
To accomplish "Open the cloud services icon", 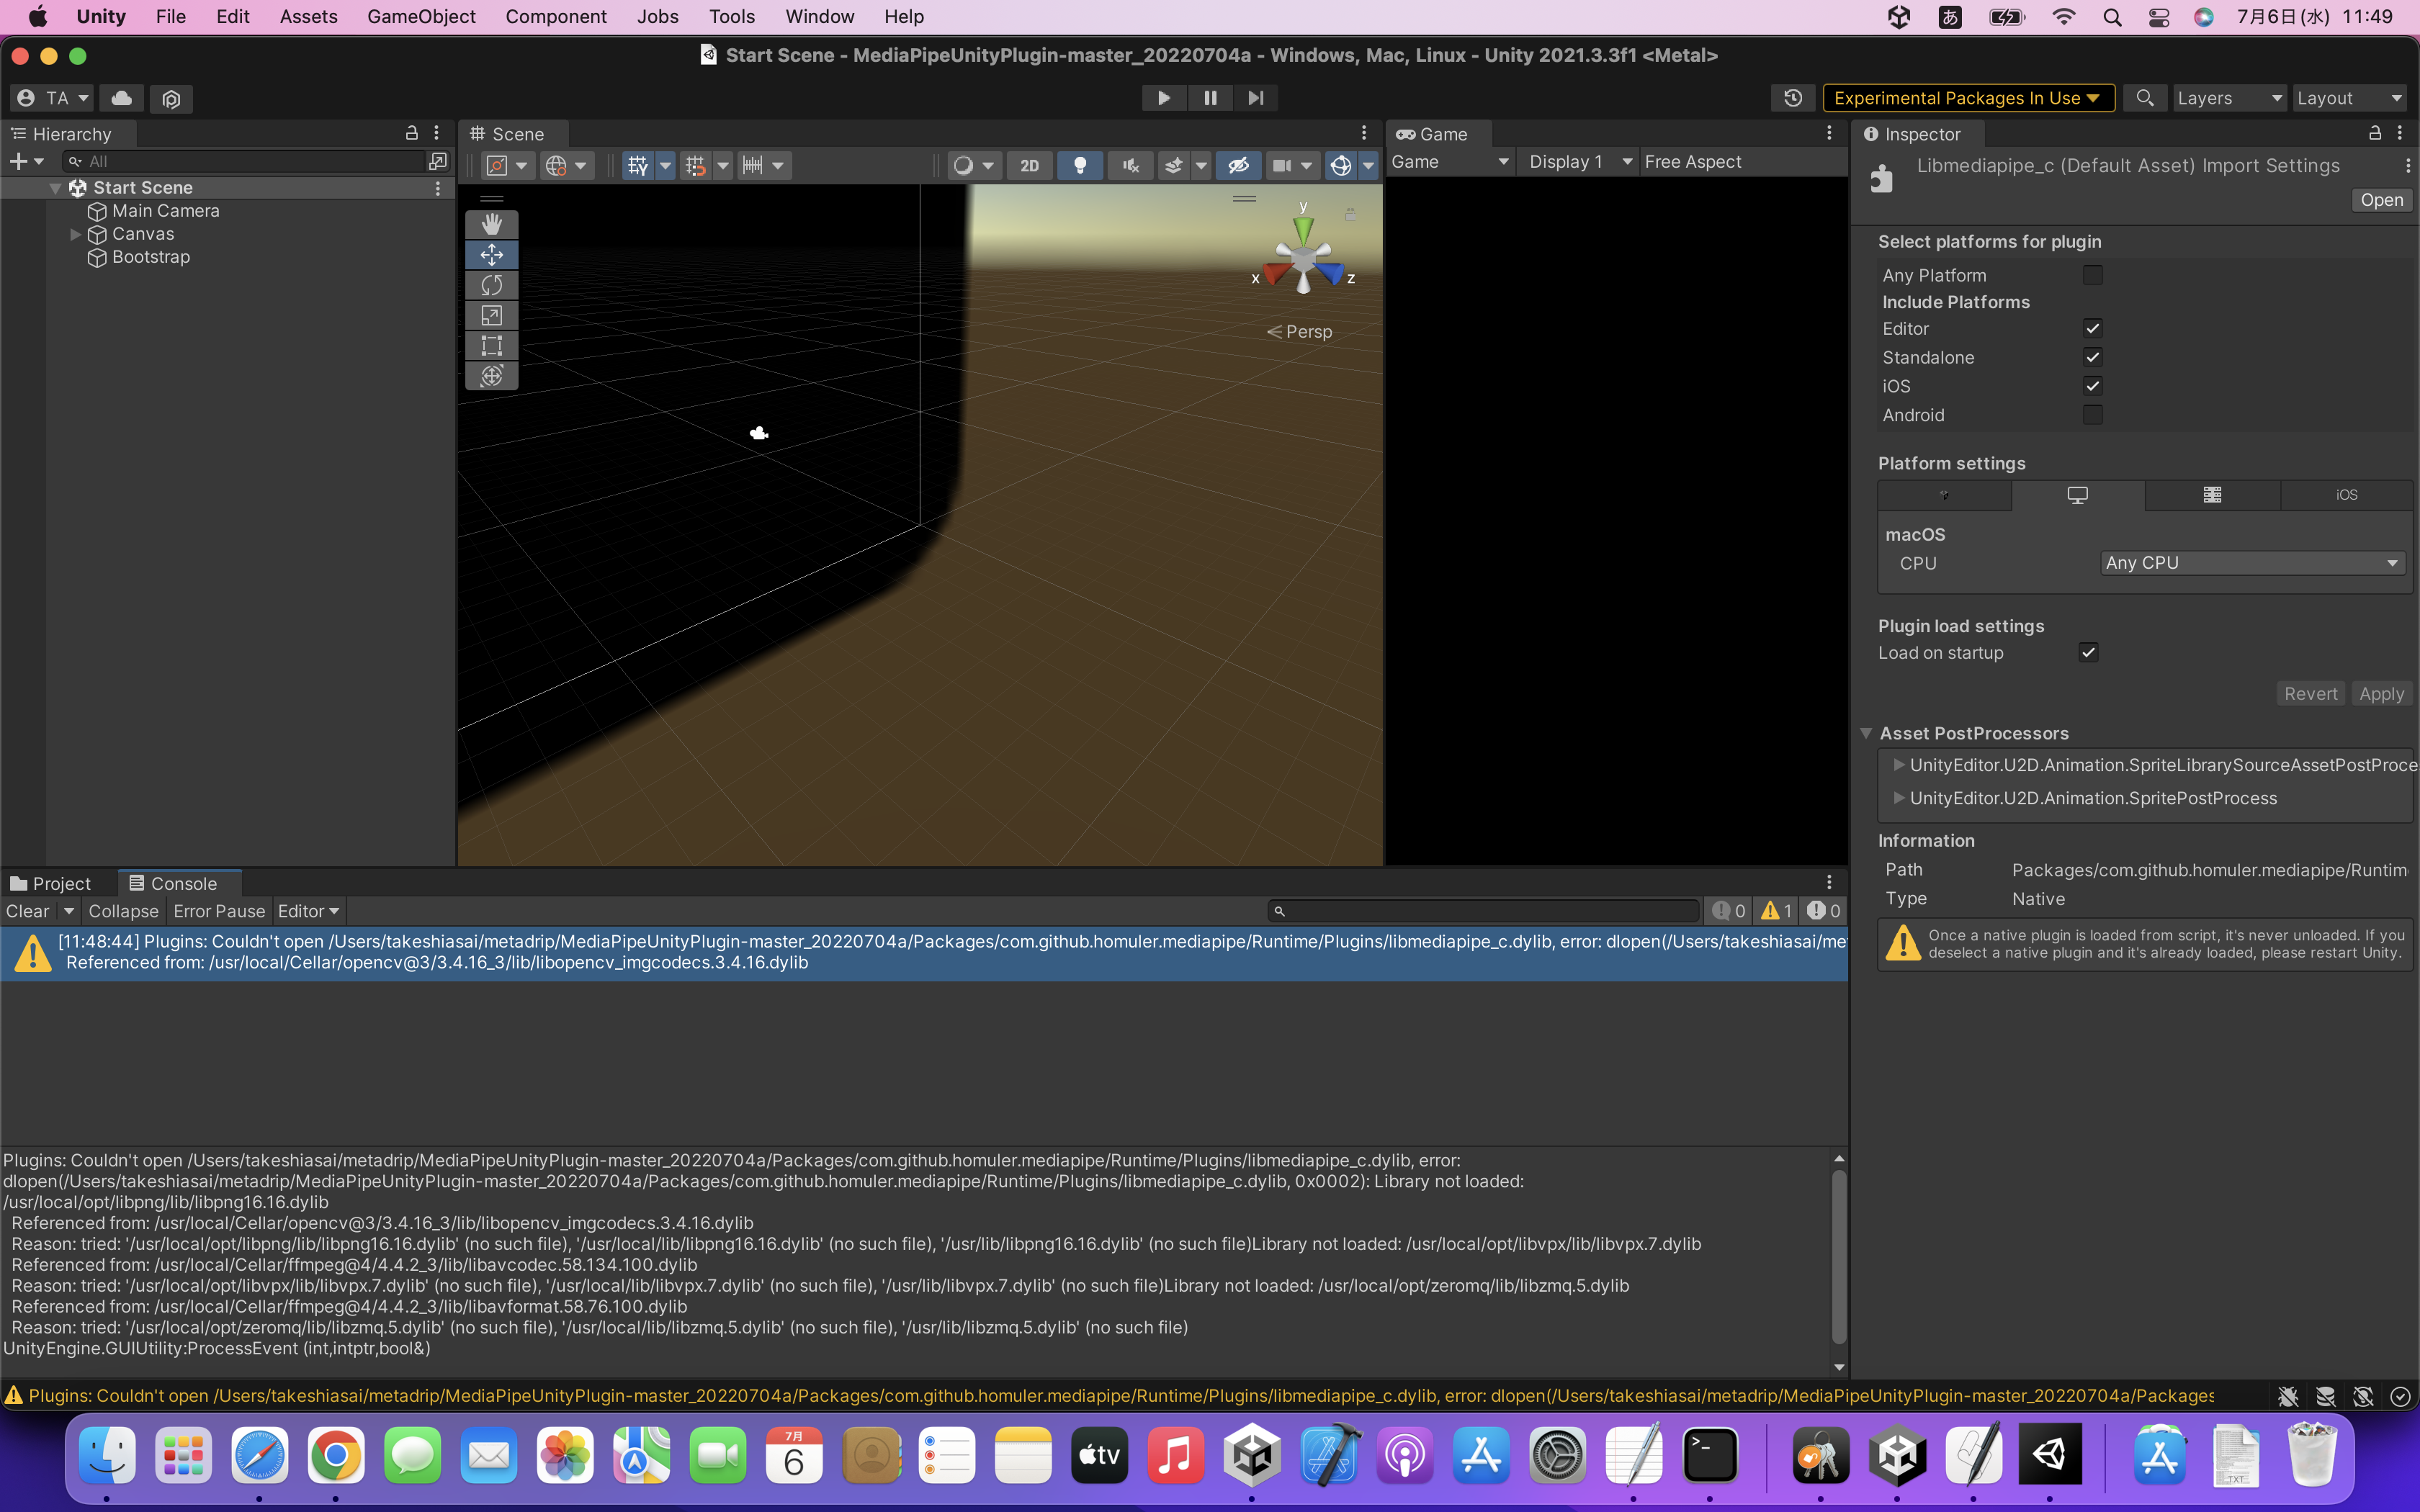I will [121, 98].
